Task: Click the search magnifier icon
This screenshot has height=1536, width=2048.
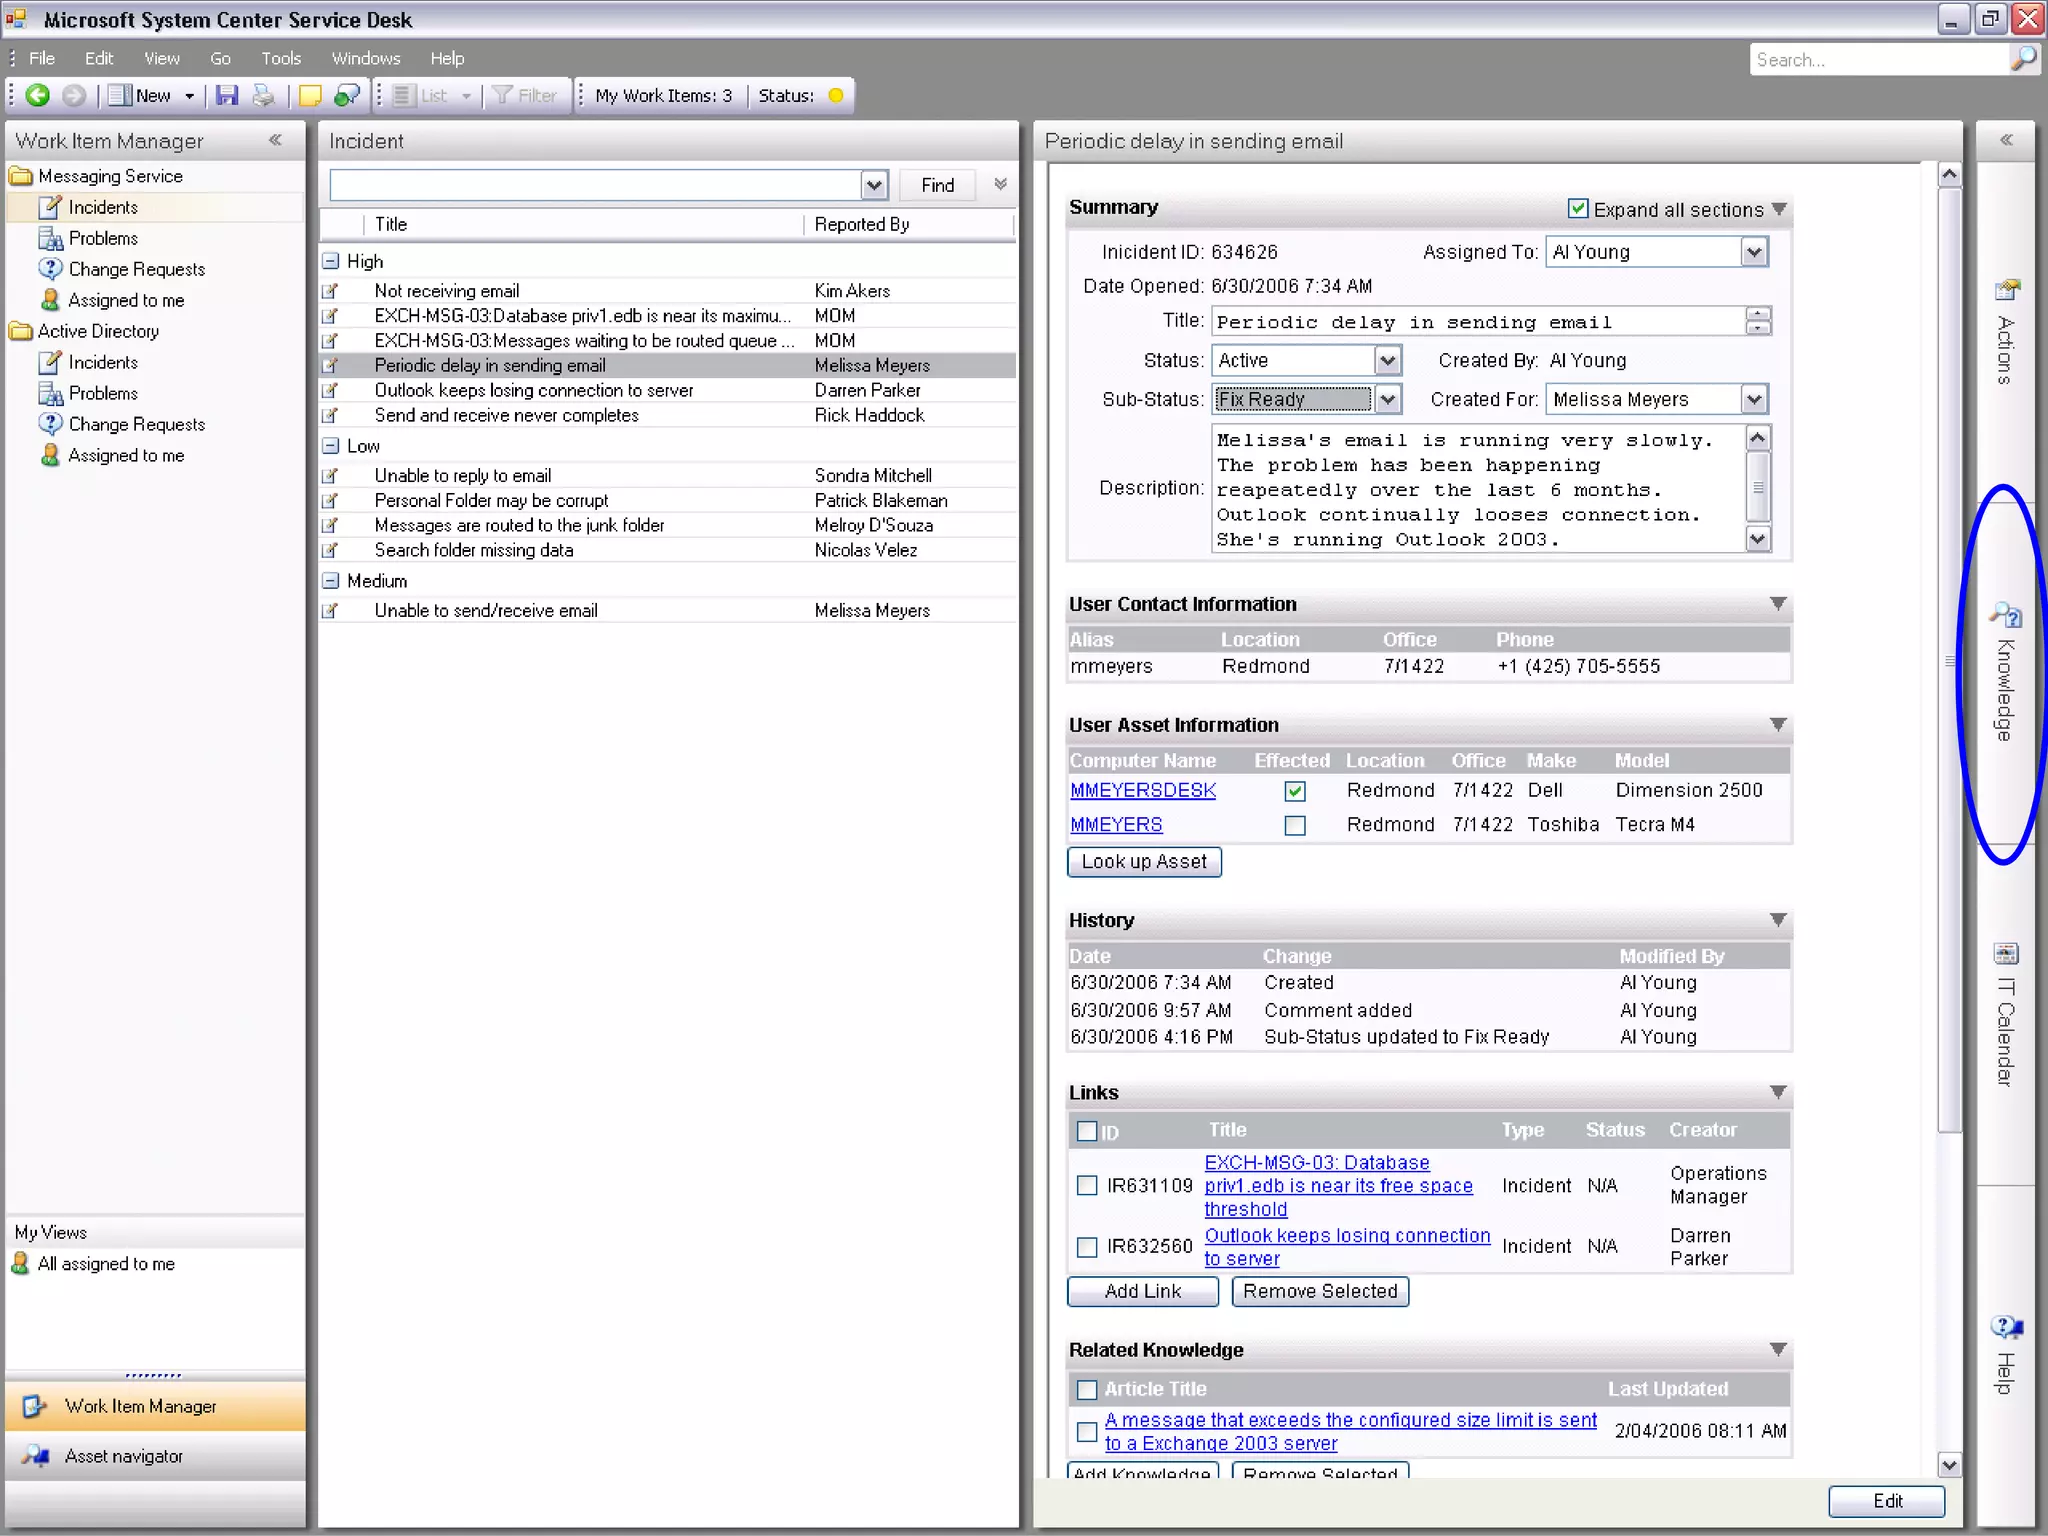Action: point(2023,59)
